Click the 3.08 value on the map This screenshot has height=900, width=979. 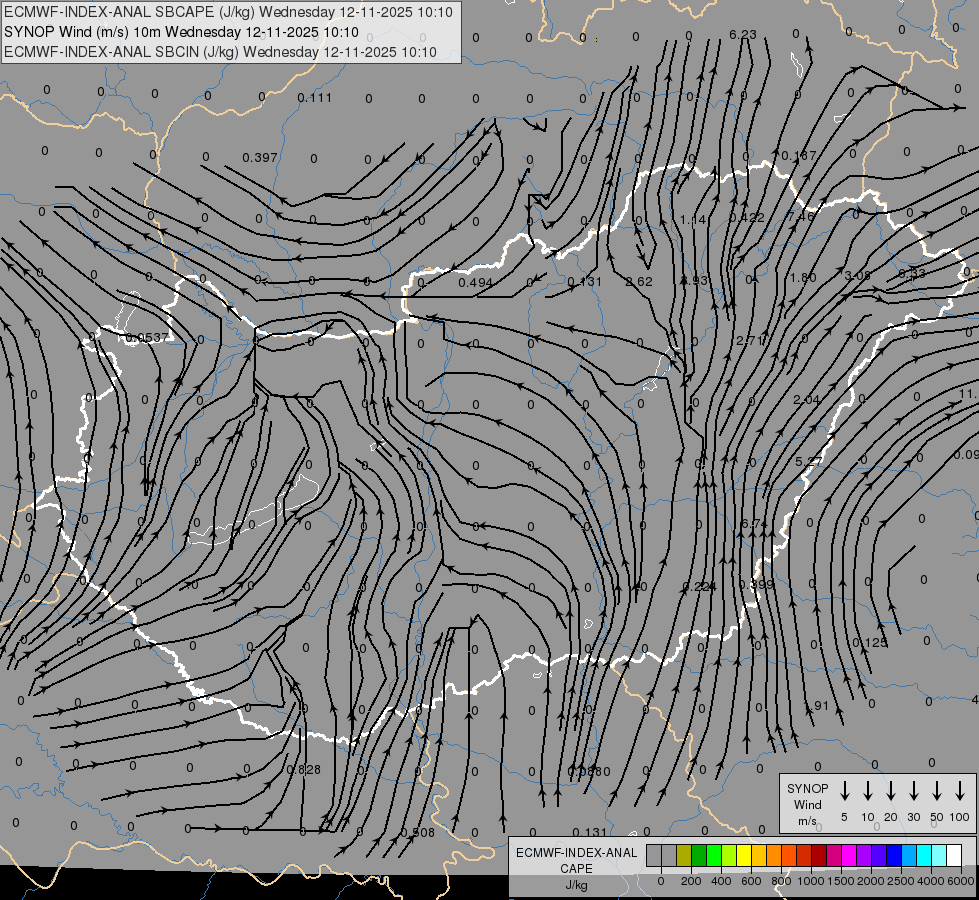[857, 275]
